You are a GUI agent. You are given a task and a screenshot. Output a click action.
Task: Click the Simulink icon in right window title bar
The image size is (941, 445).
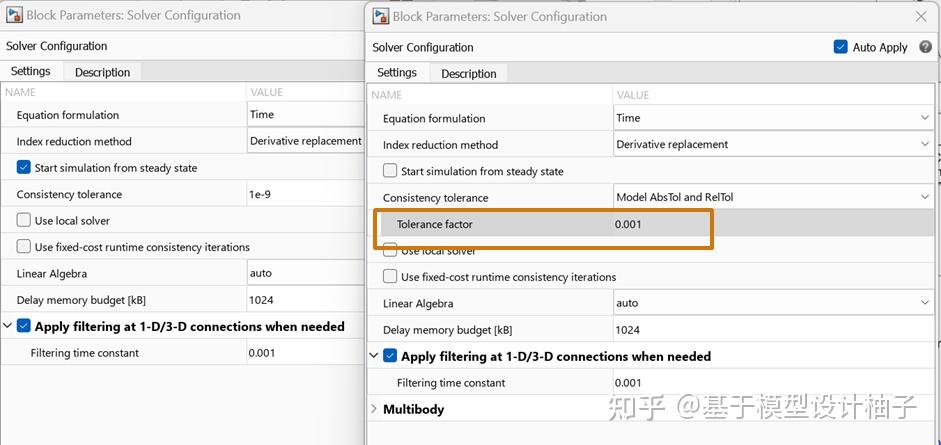(x=380, y=16)
